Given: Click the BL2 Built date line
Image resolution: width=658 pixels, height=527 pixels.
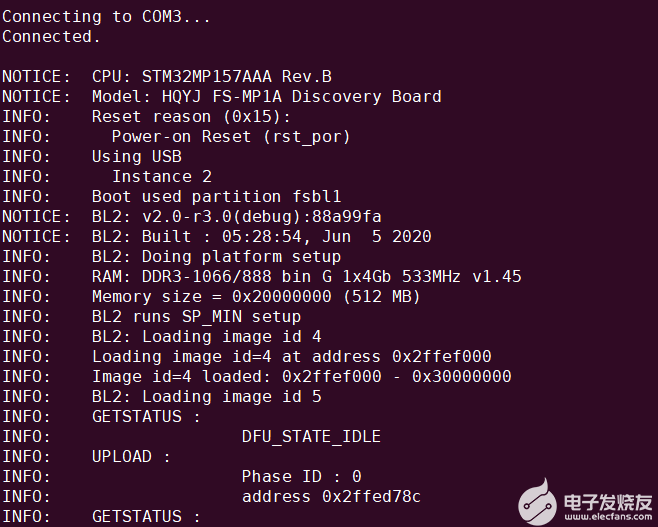Looking at the screenshot, I should [x=261, y=236].
